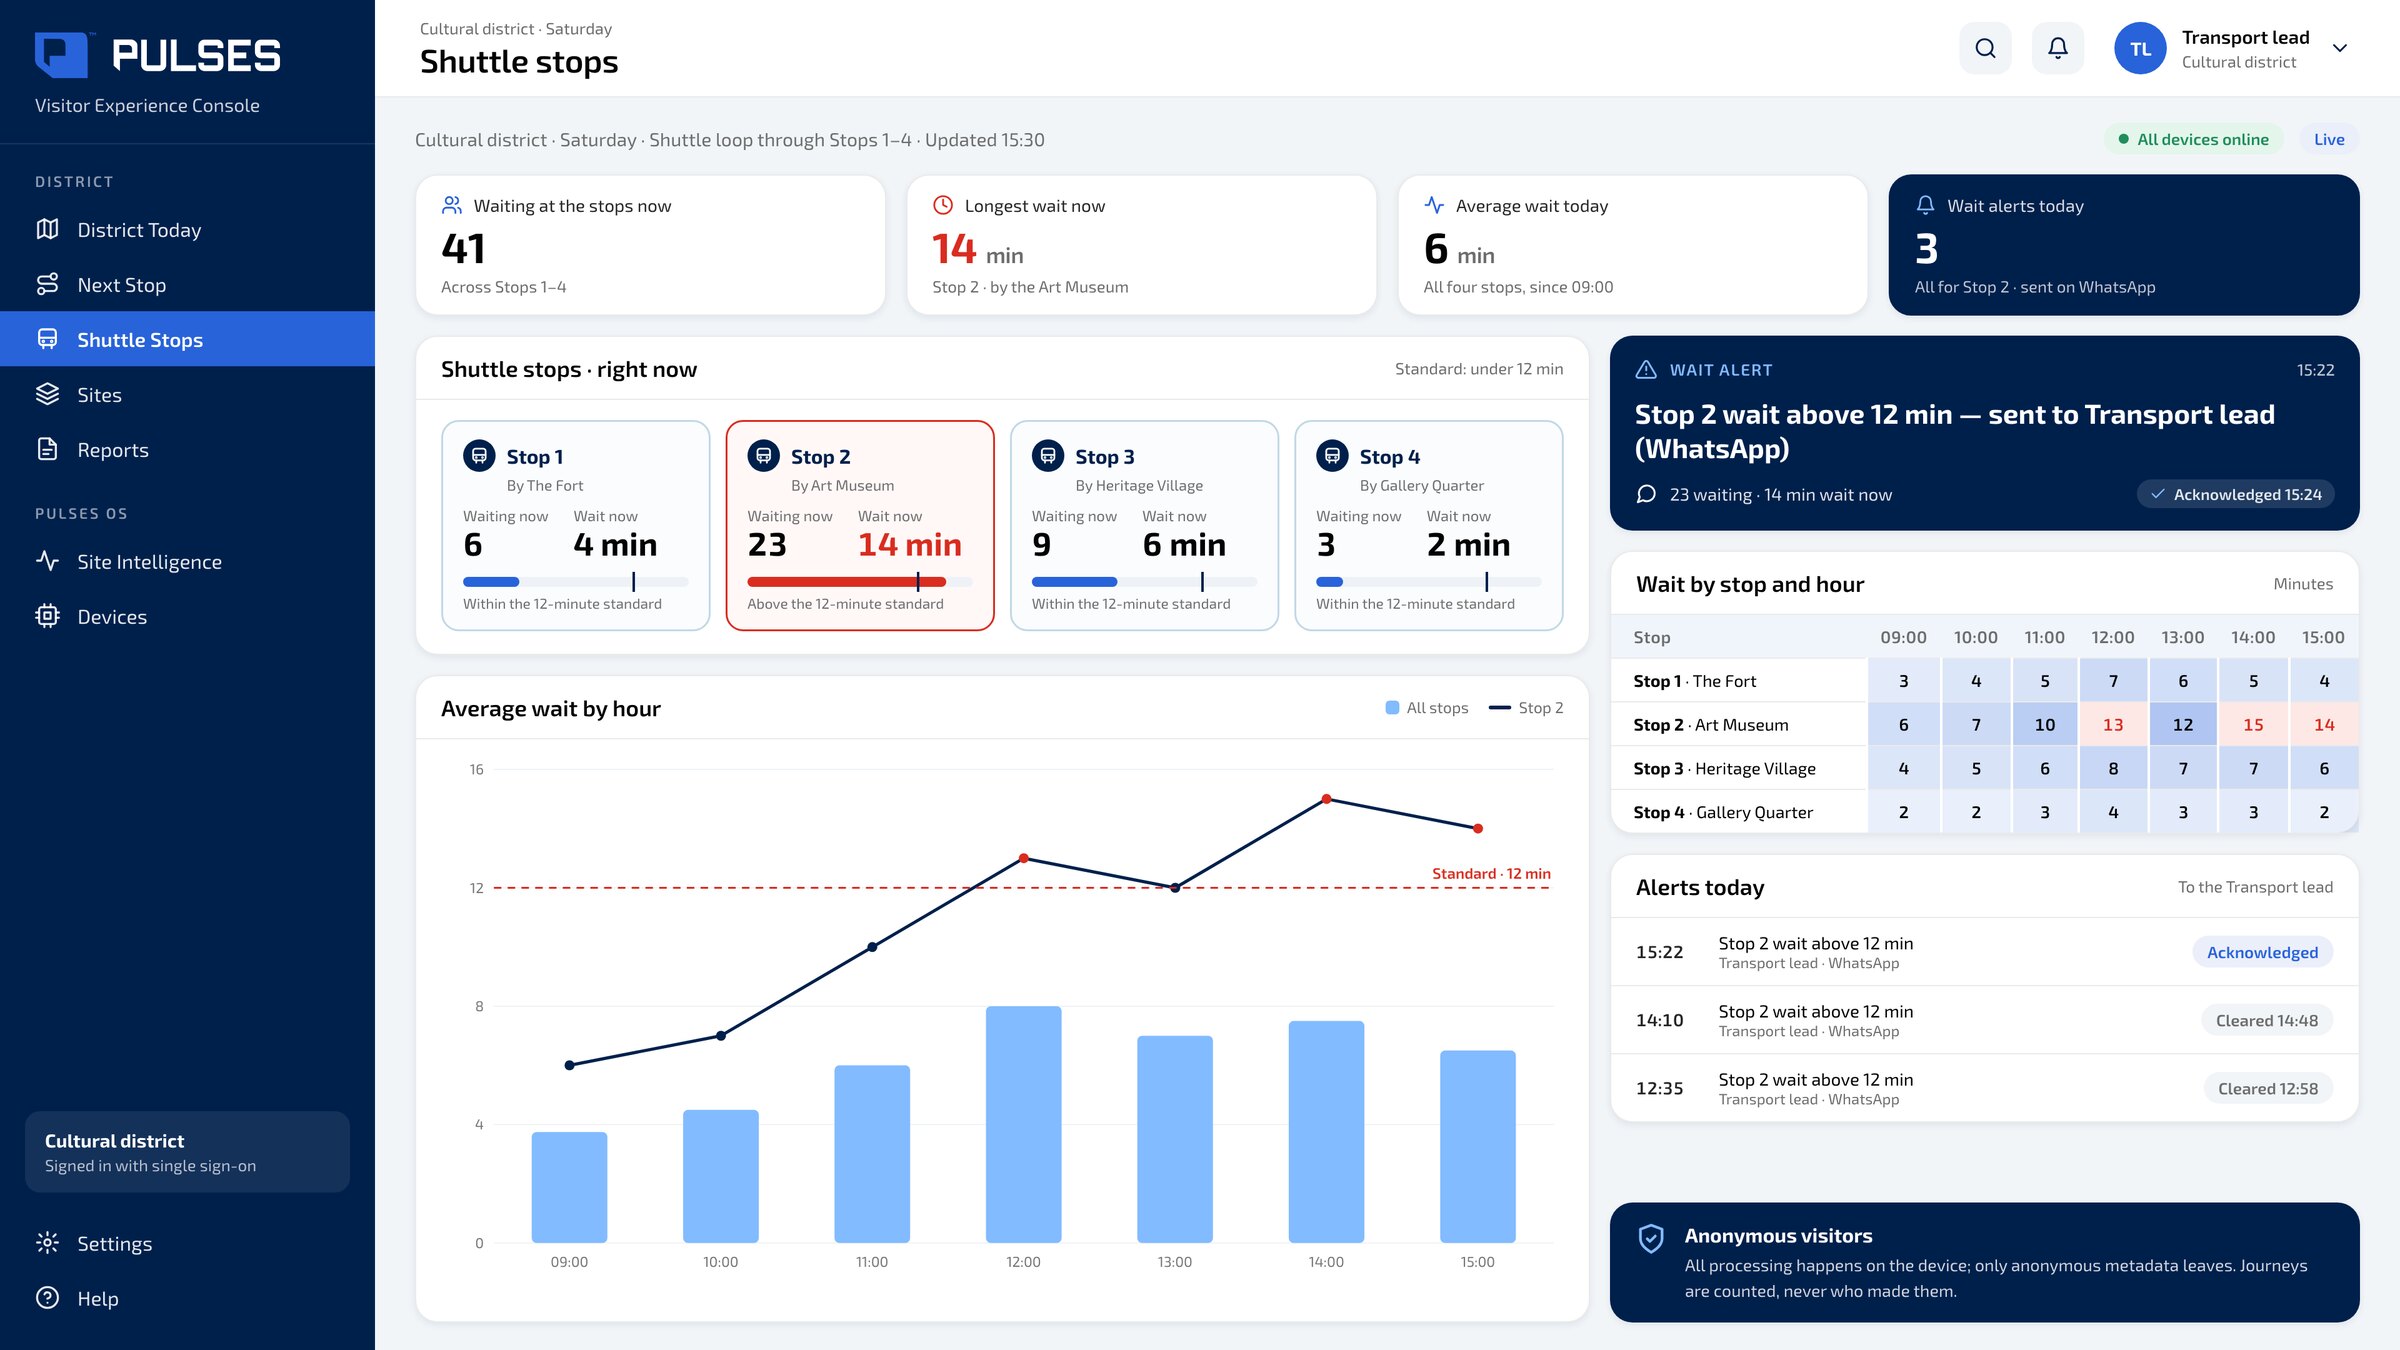Open Settings gear icon
This screenshot has height=1350, width=2400.
click(47, 1243)
